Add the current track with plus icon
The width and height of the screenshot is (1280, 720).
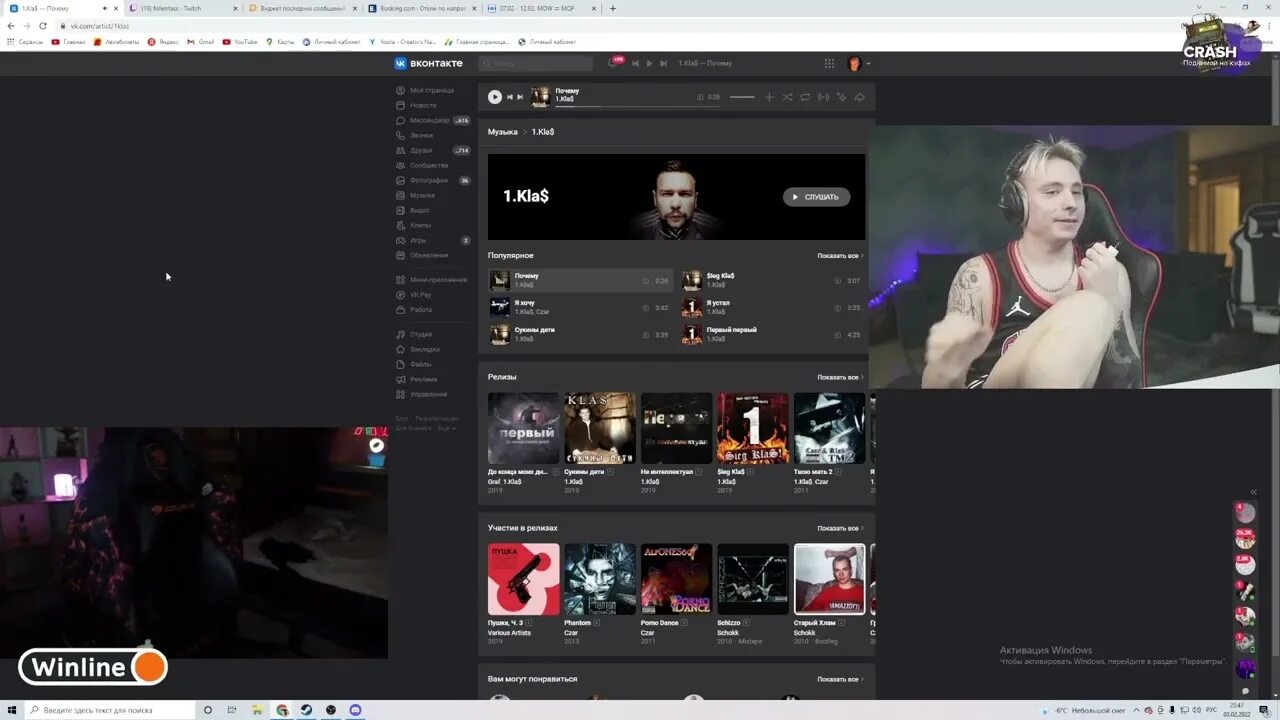[769, 97]
